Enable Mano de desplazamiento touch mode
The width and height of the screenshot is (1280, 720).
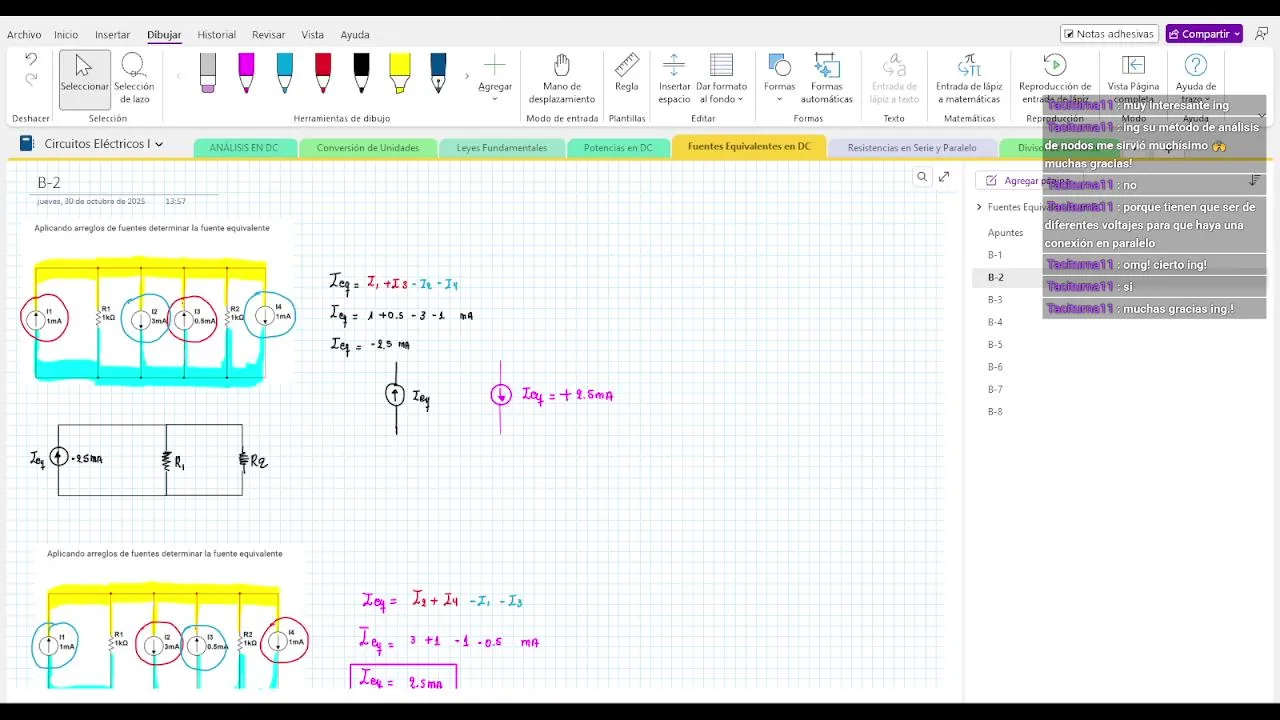pyautogui.click(x=562, y=78)
